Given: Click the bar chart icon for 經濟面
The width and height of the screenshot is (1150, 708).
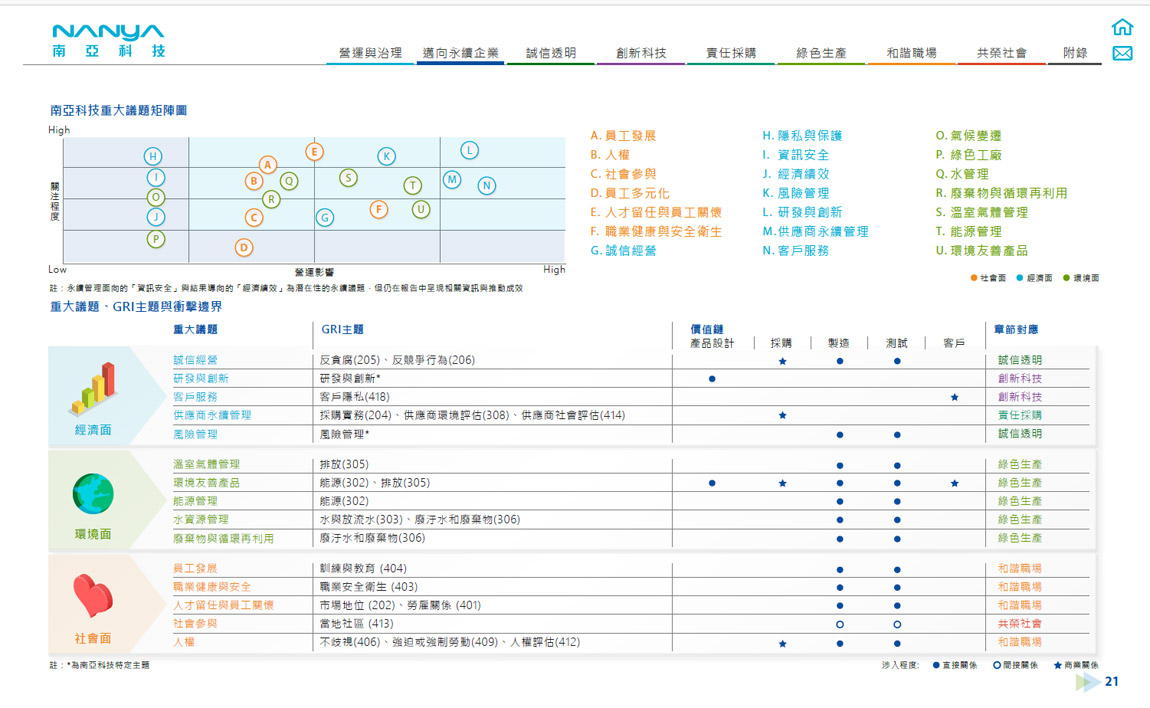Looking at the screenshot, I should (x=93, y=389).
